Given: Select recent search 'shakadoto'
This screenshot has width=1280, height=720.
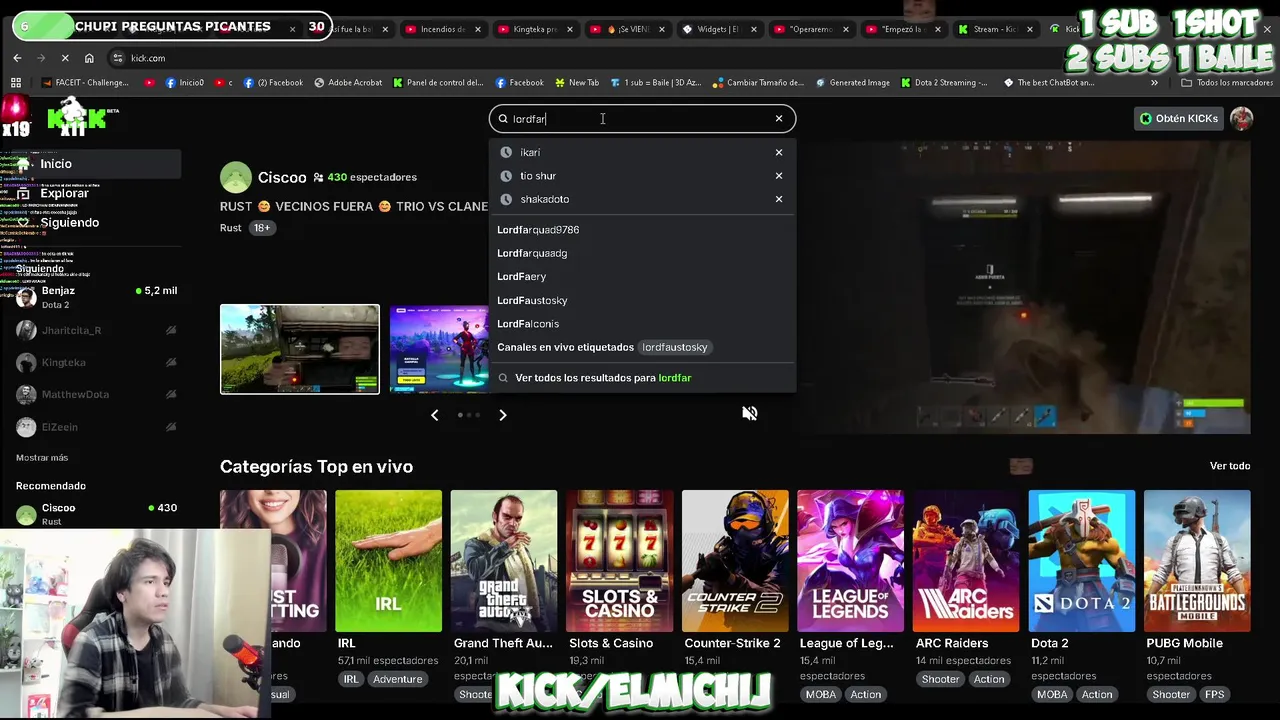Looking at the screenshot, I should point(545,199).
